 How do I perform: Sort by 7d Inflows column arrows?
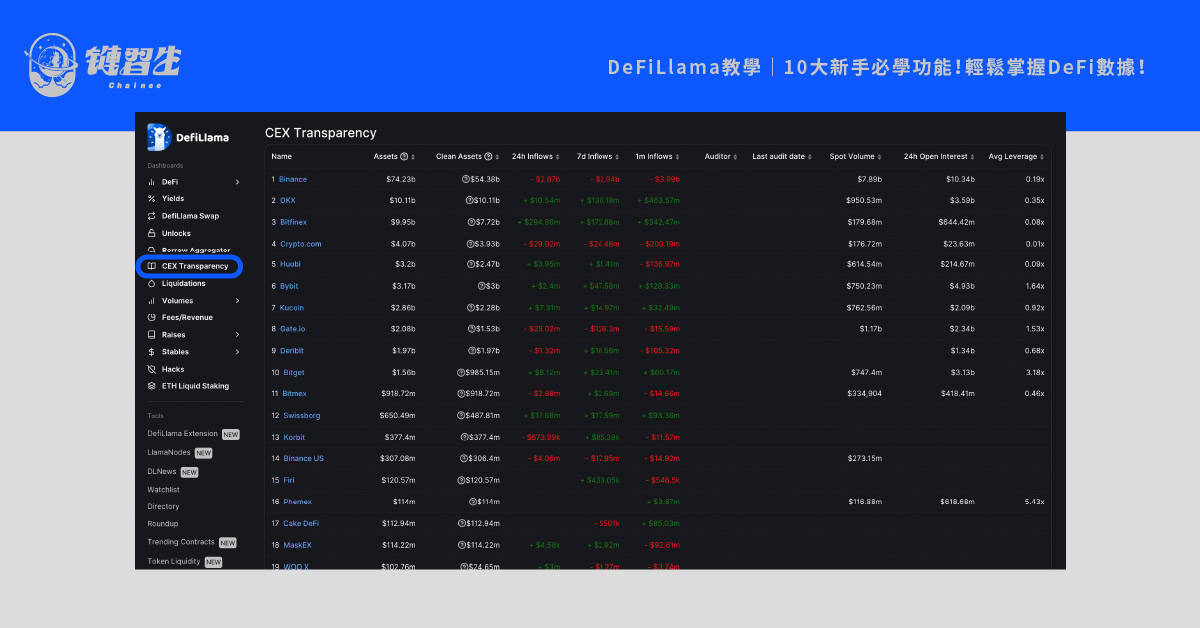click(617, 156)
